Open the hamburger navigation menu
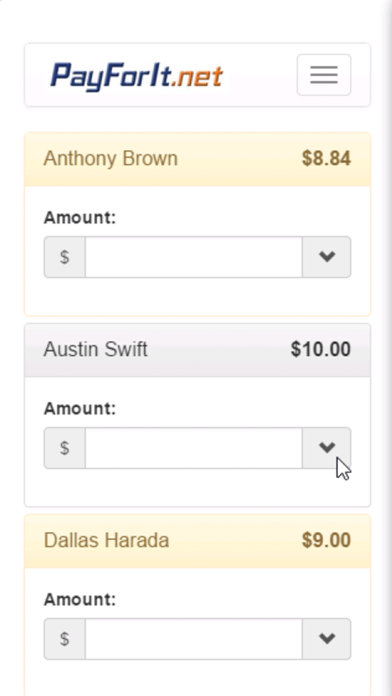This screenshot has width=392, height=696. coord(324,75)
